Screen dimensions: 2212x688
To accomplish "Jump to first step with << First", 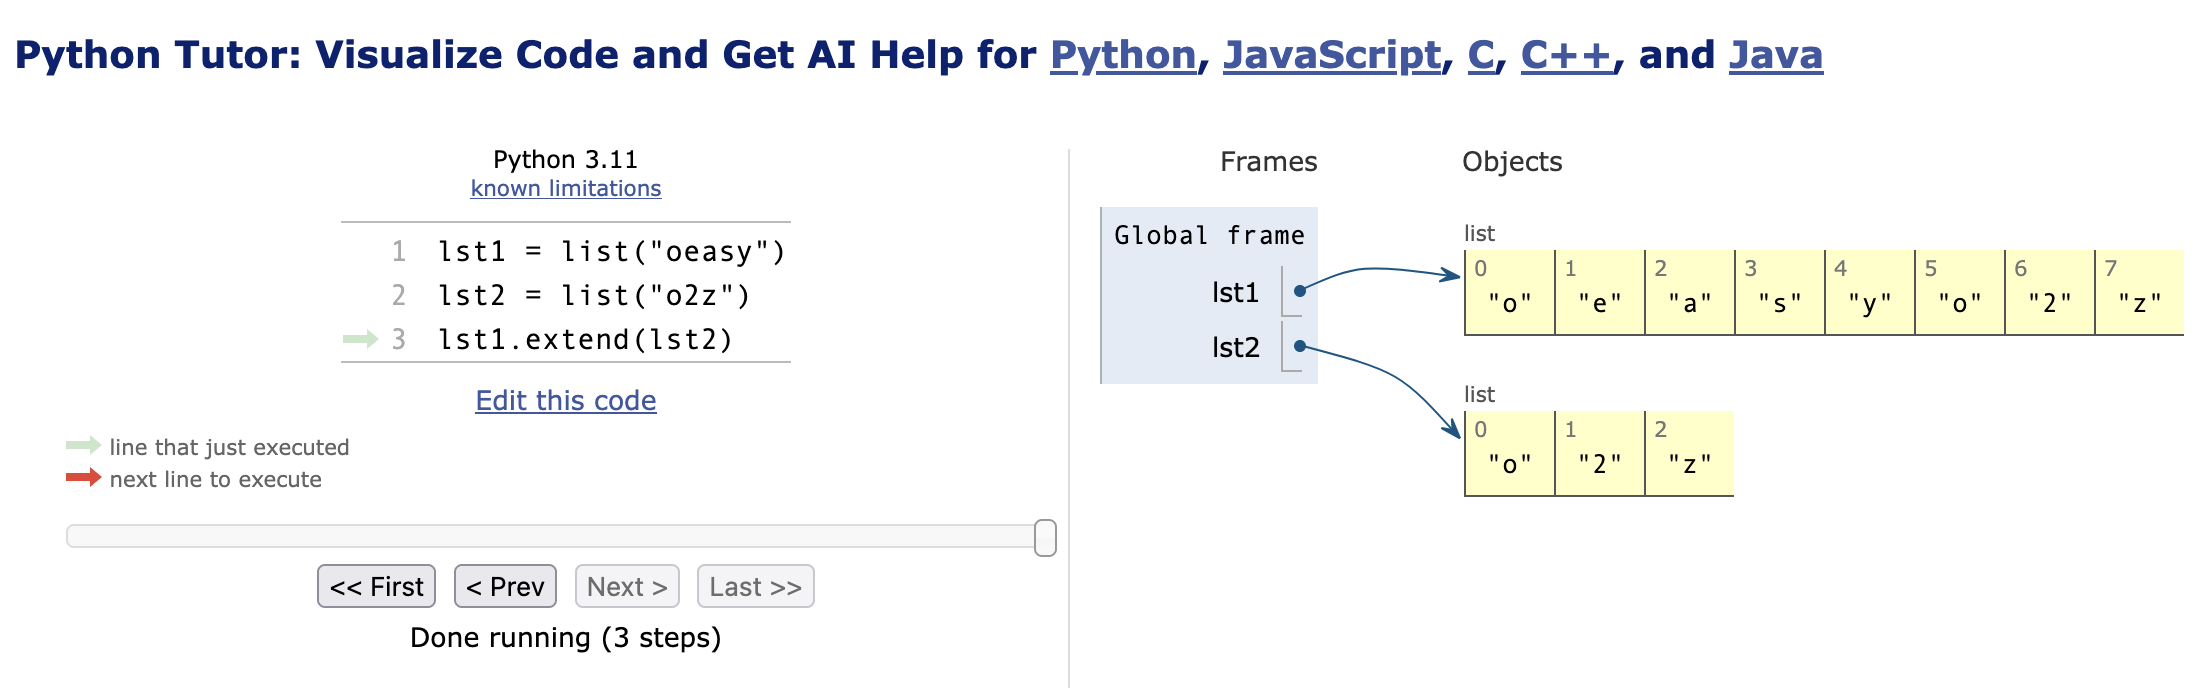I will [x=376, y=586].
